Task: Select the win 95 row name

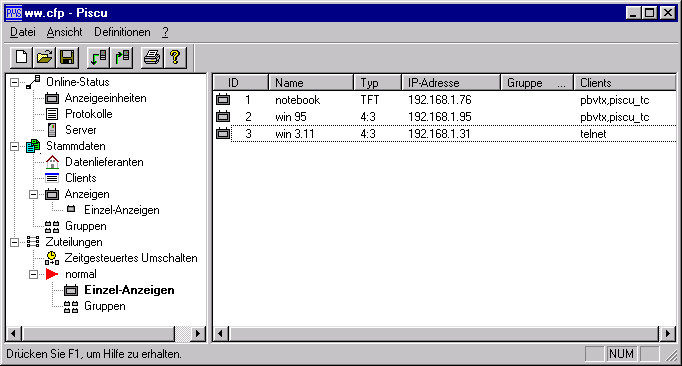Action: pyautogui.click(x=291, y=117)
